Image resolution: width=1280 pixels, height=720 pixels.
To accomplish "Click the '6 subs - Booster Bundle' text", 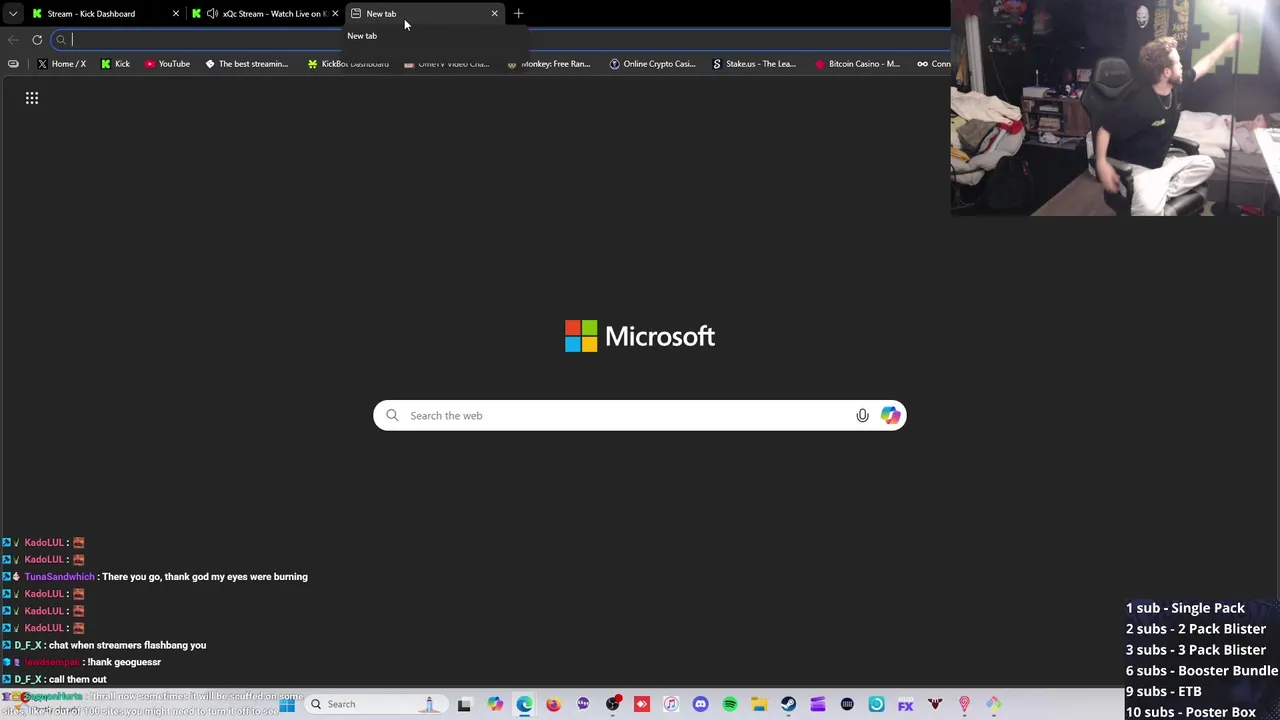I will coord(1202,671).
